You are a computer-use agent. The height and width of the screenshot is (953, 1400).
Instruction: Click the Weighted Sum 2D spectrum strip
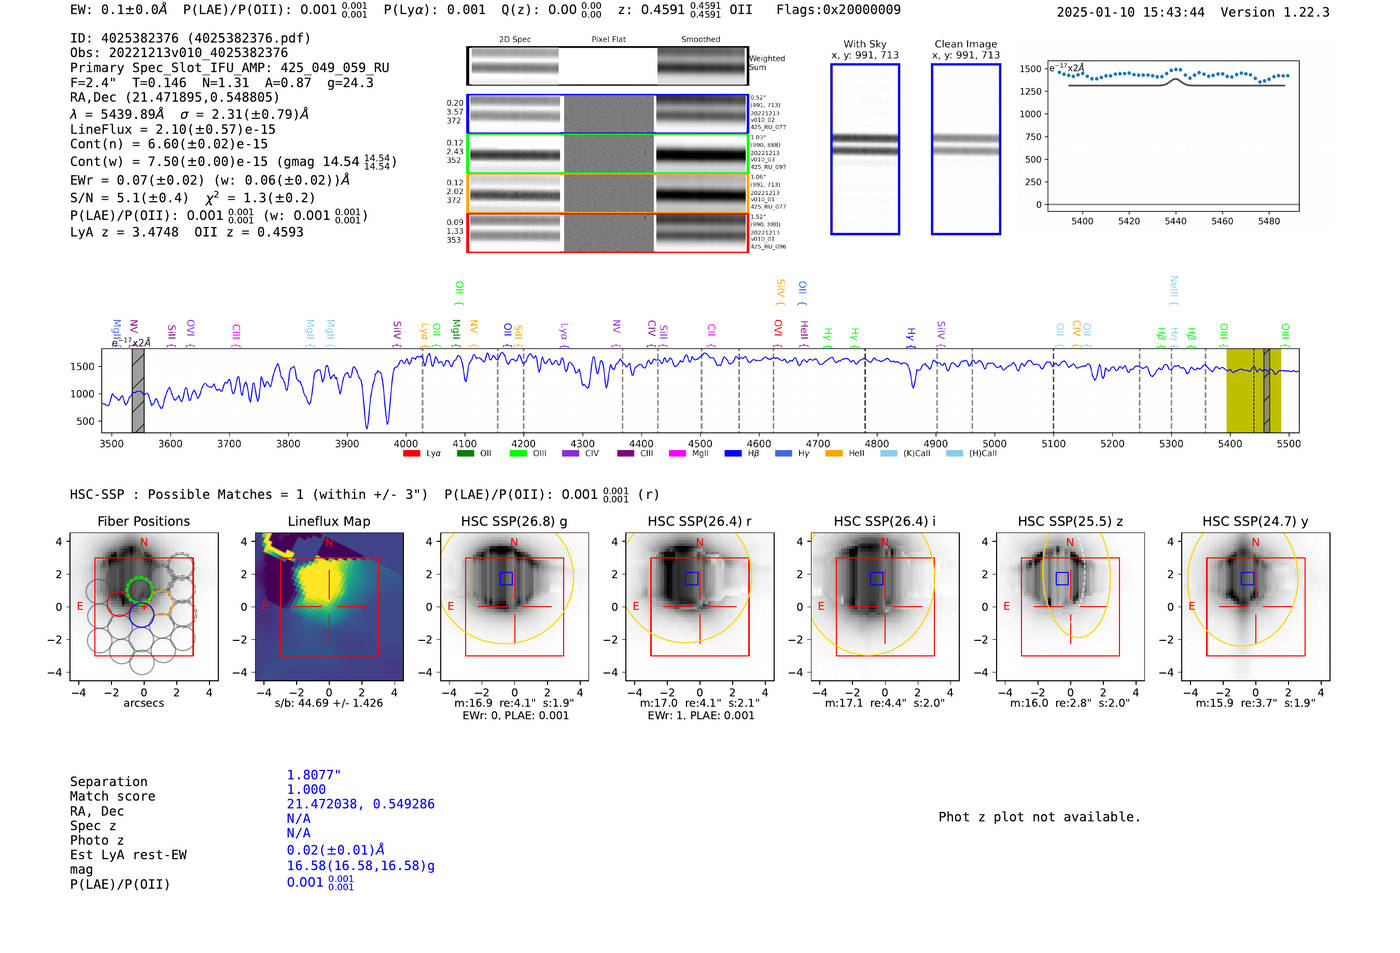(x=607, y=66)
